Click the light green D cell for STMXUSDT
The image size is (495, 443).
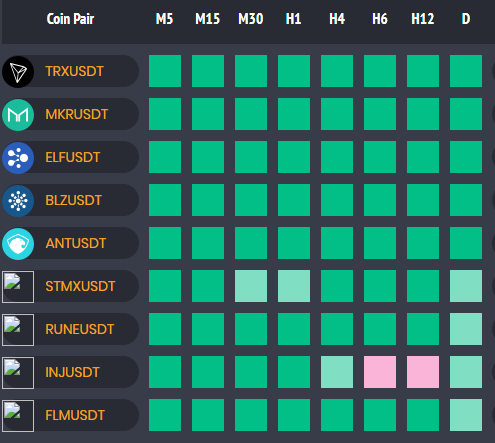pos(466,286)
